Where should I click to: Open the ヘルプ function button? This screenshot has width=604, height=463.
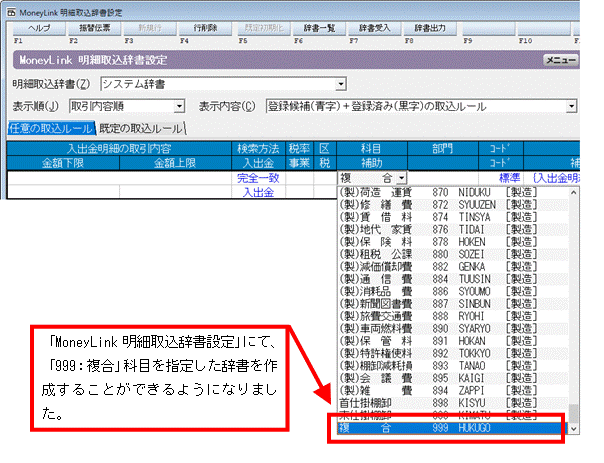(x=39, y=28)
